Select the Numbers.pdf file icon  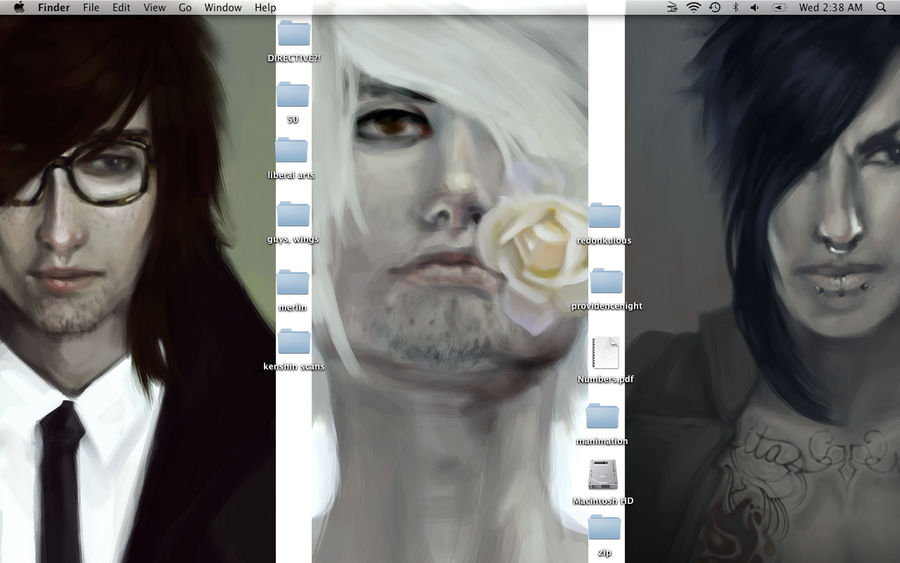tap(606, 352)
